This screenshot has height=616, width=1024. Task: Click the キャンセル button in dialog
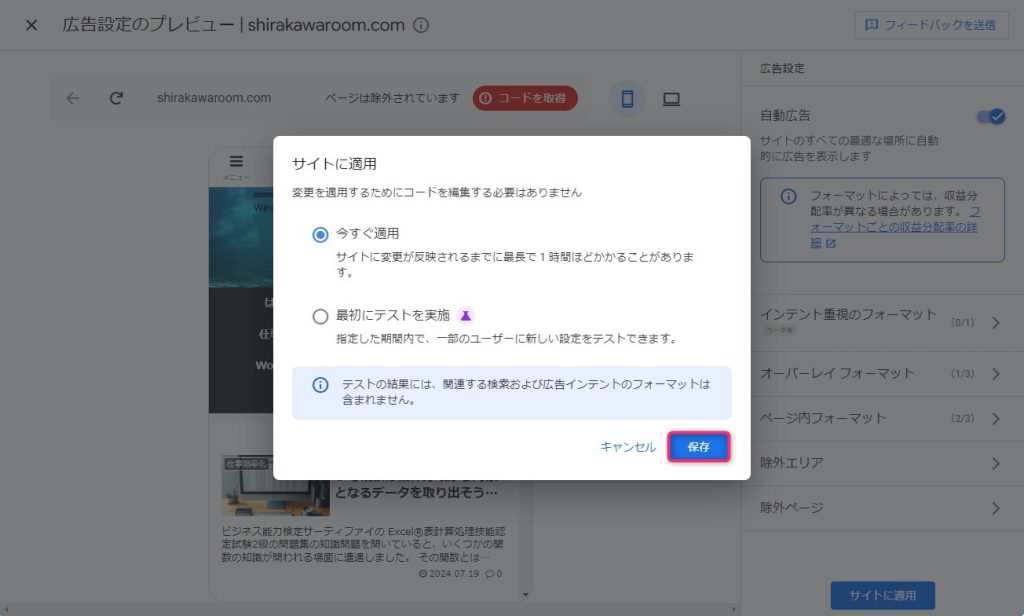628,447
